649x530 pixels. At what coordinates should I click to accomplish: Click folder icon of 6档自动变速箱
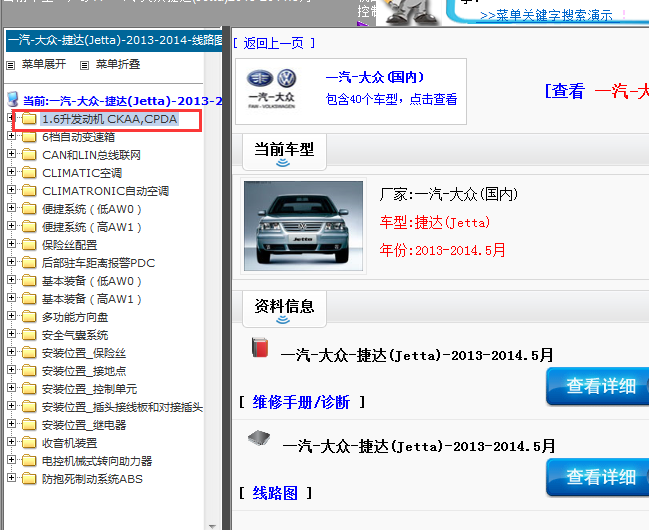tap(29, 137)
